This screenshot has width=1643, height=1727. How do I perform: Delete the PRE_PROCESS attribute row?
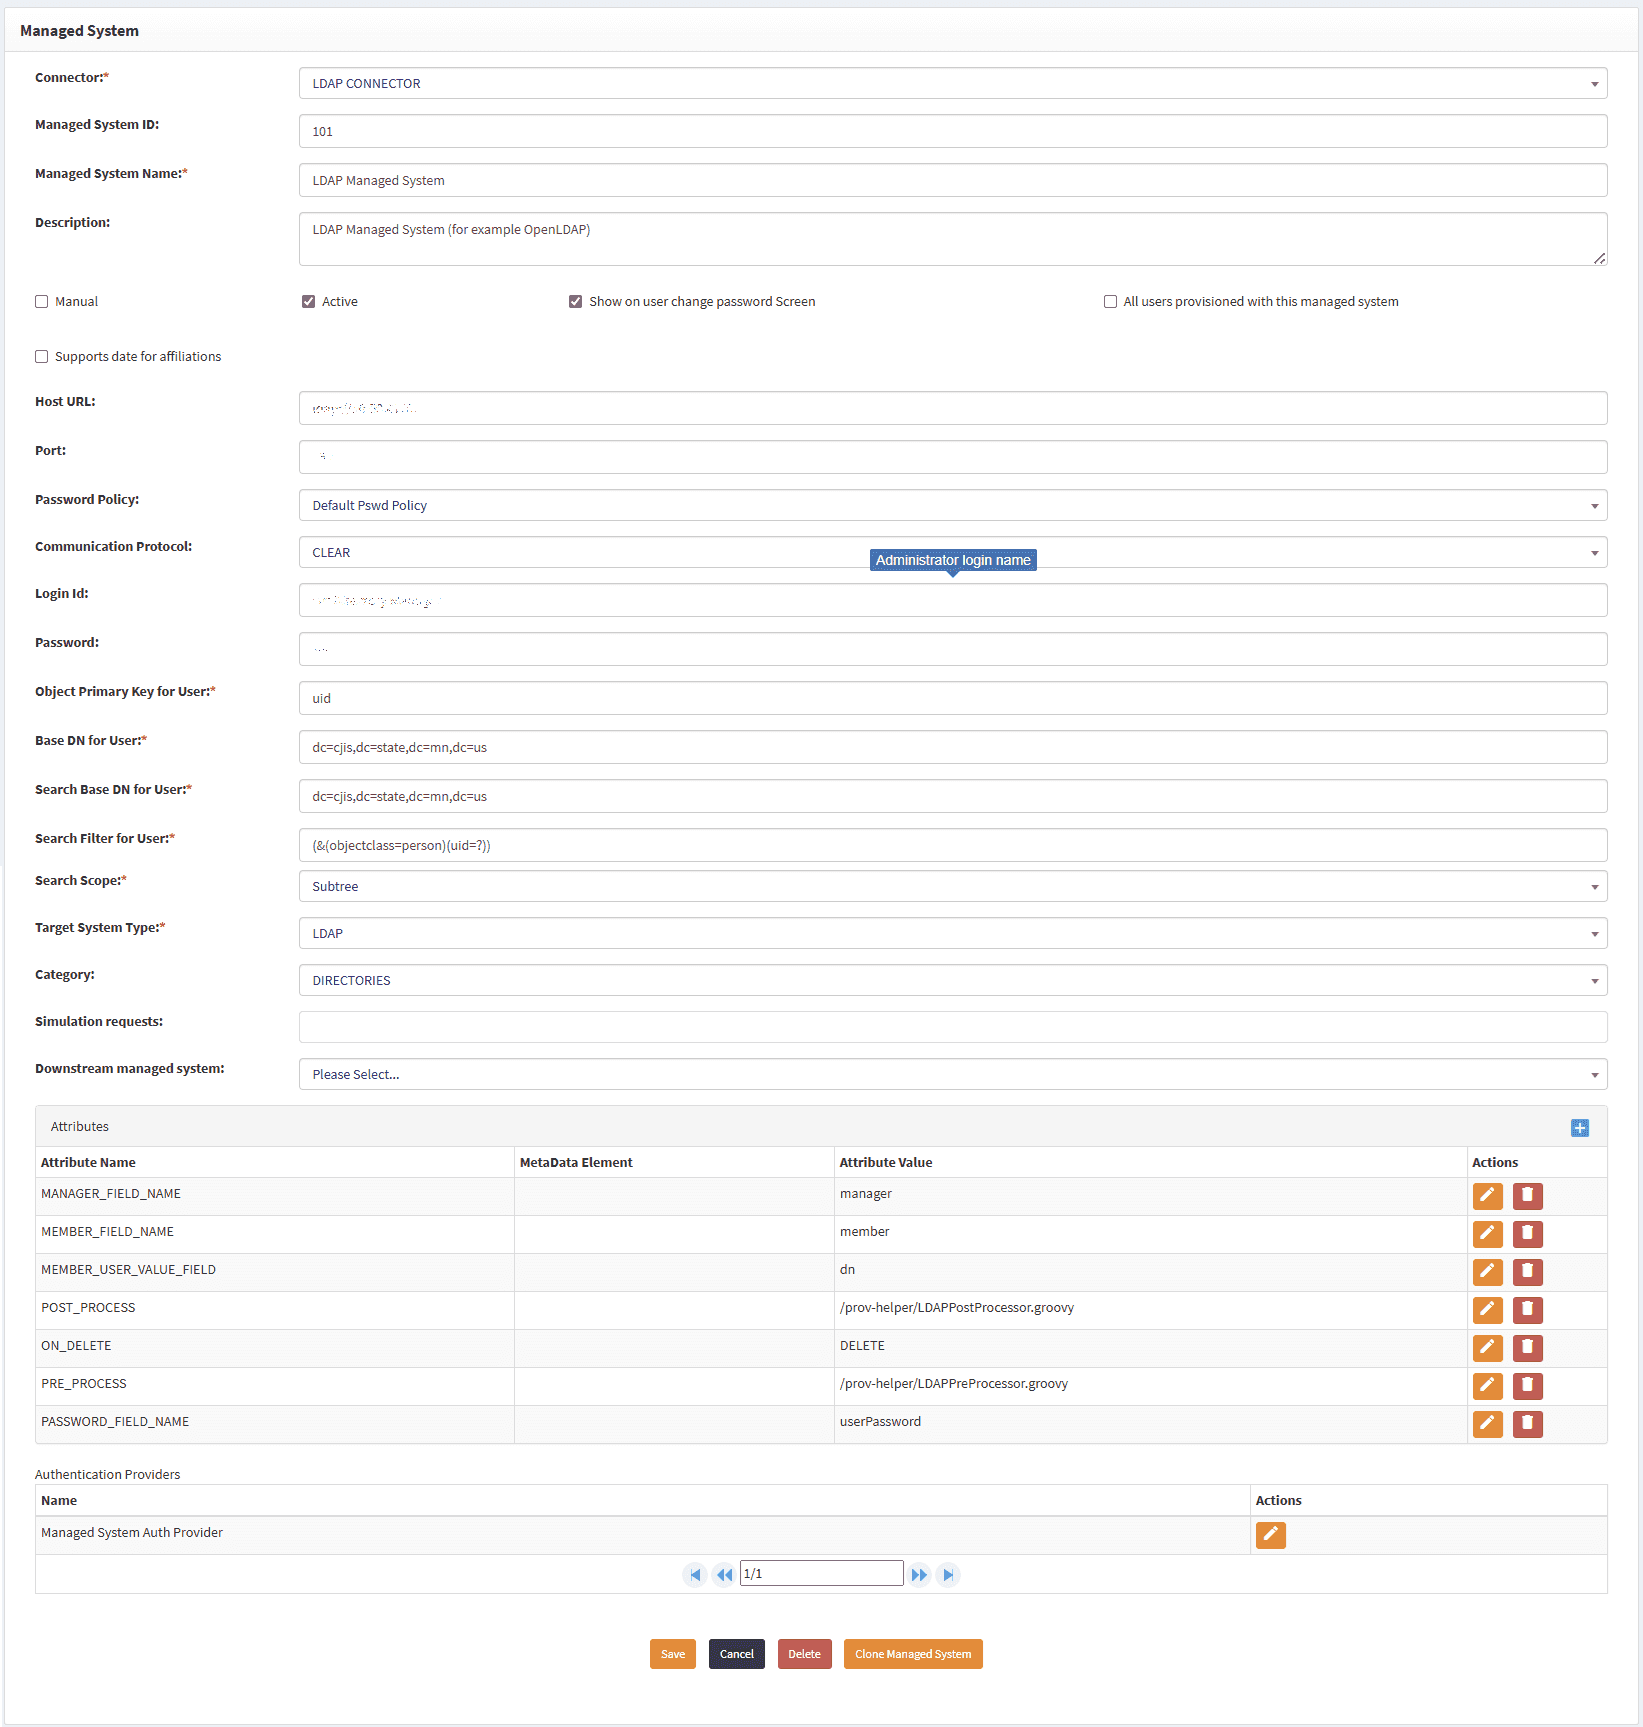pos(1527,1386)
